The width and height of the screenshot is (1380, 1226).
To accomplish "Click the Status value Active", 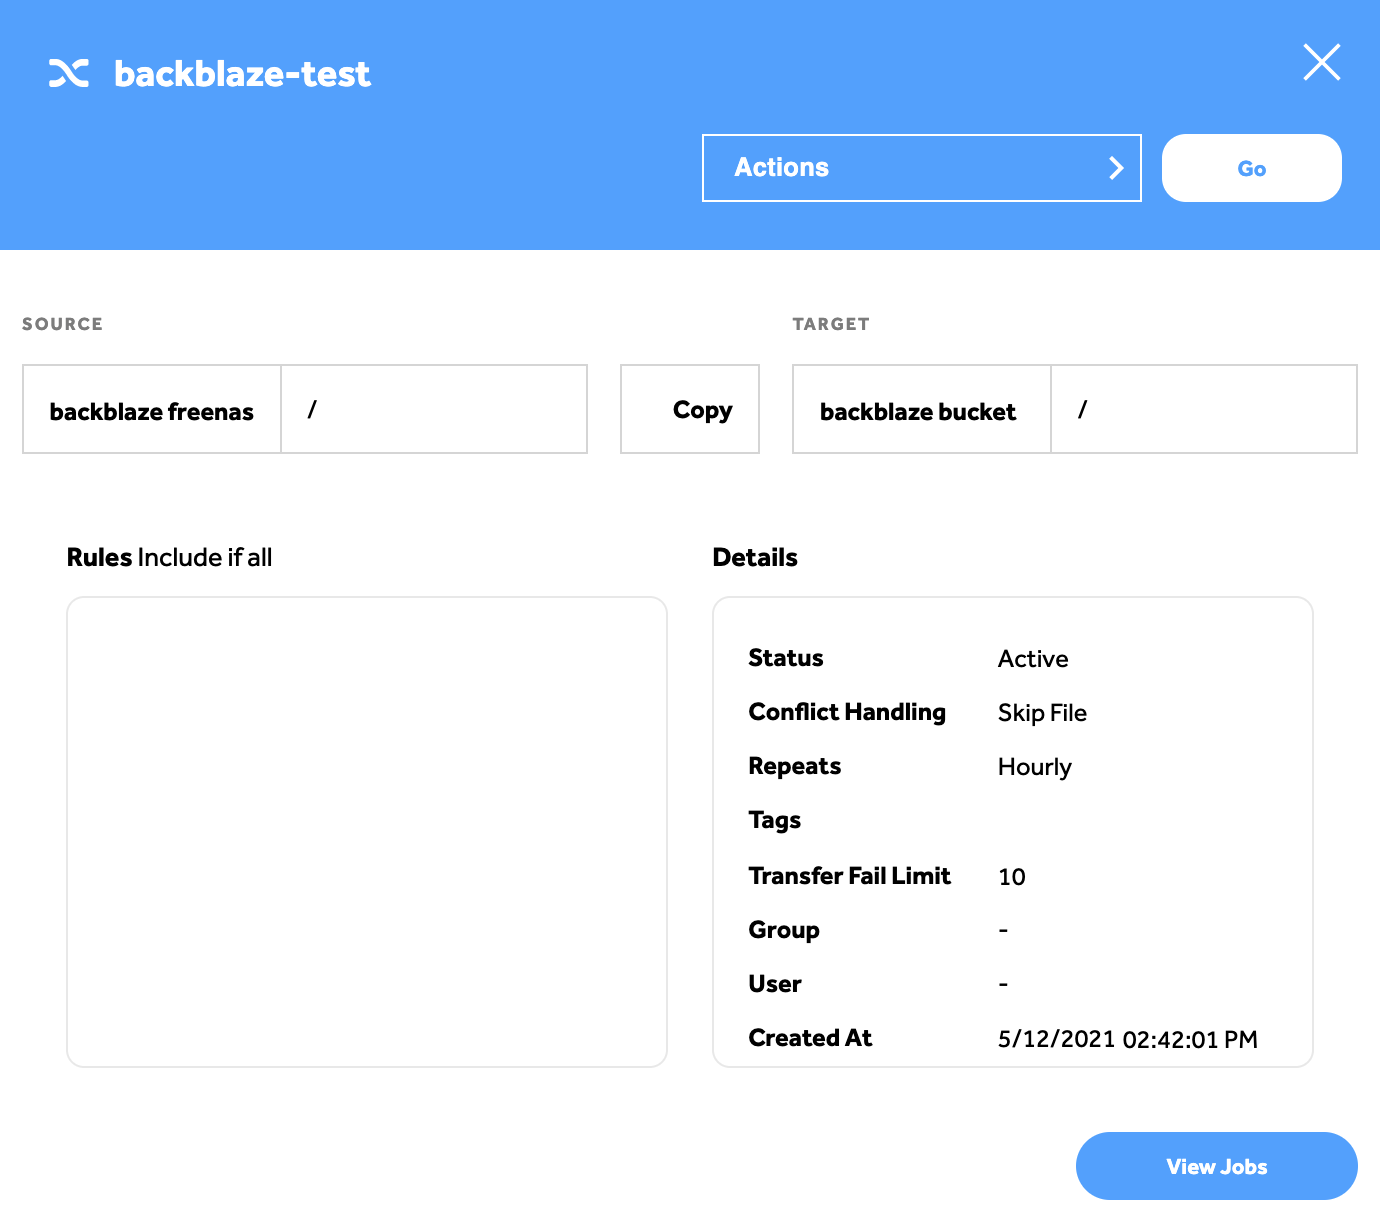I will coord(1033,659).
